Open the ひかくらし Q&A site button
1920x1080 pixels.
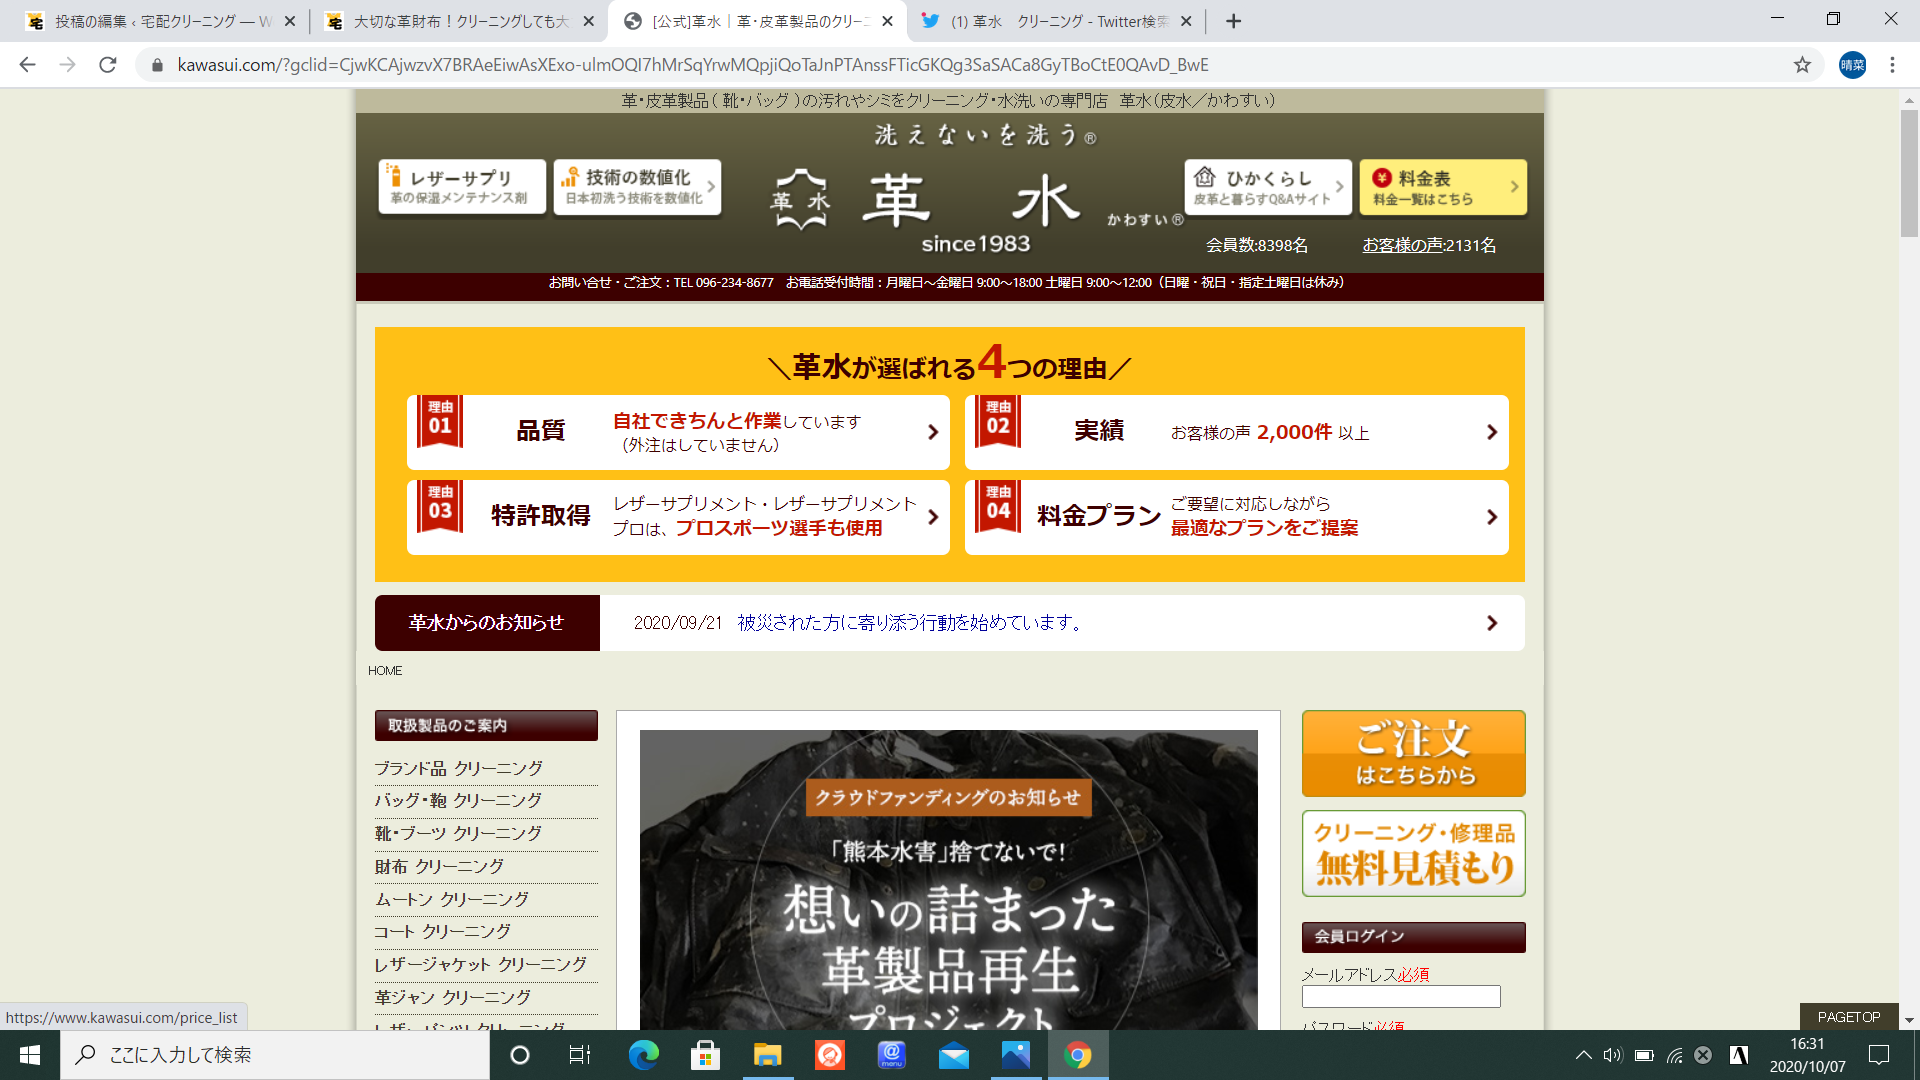[1268, 187]
